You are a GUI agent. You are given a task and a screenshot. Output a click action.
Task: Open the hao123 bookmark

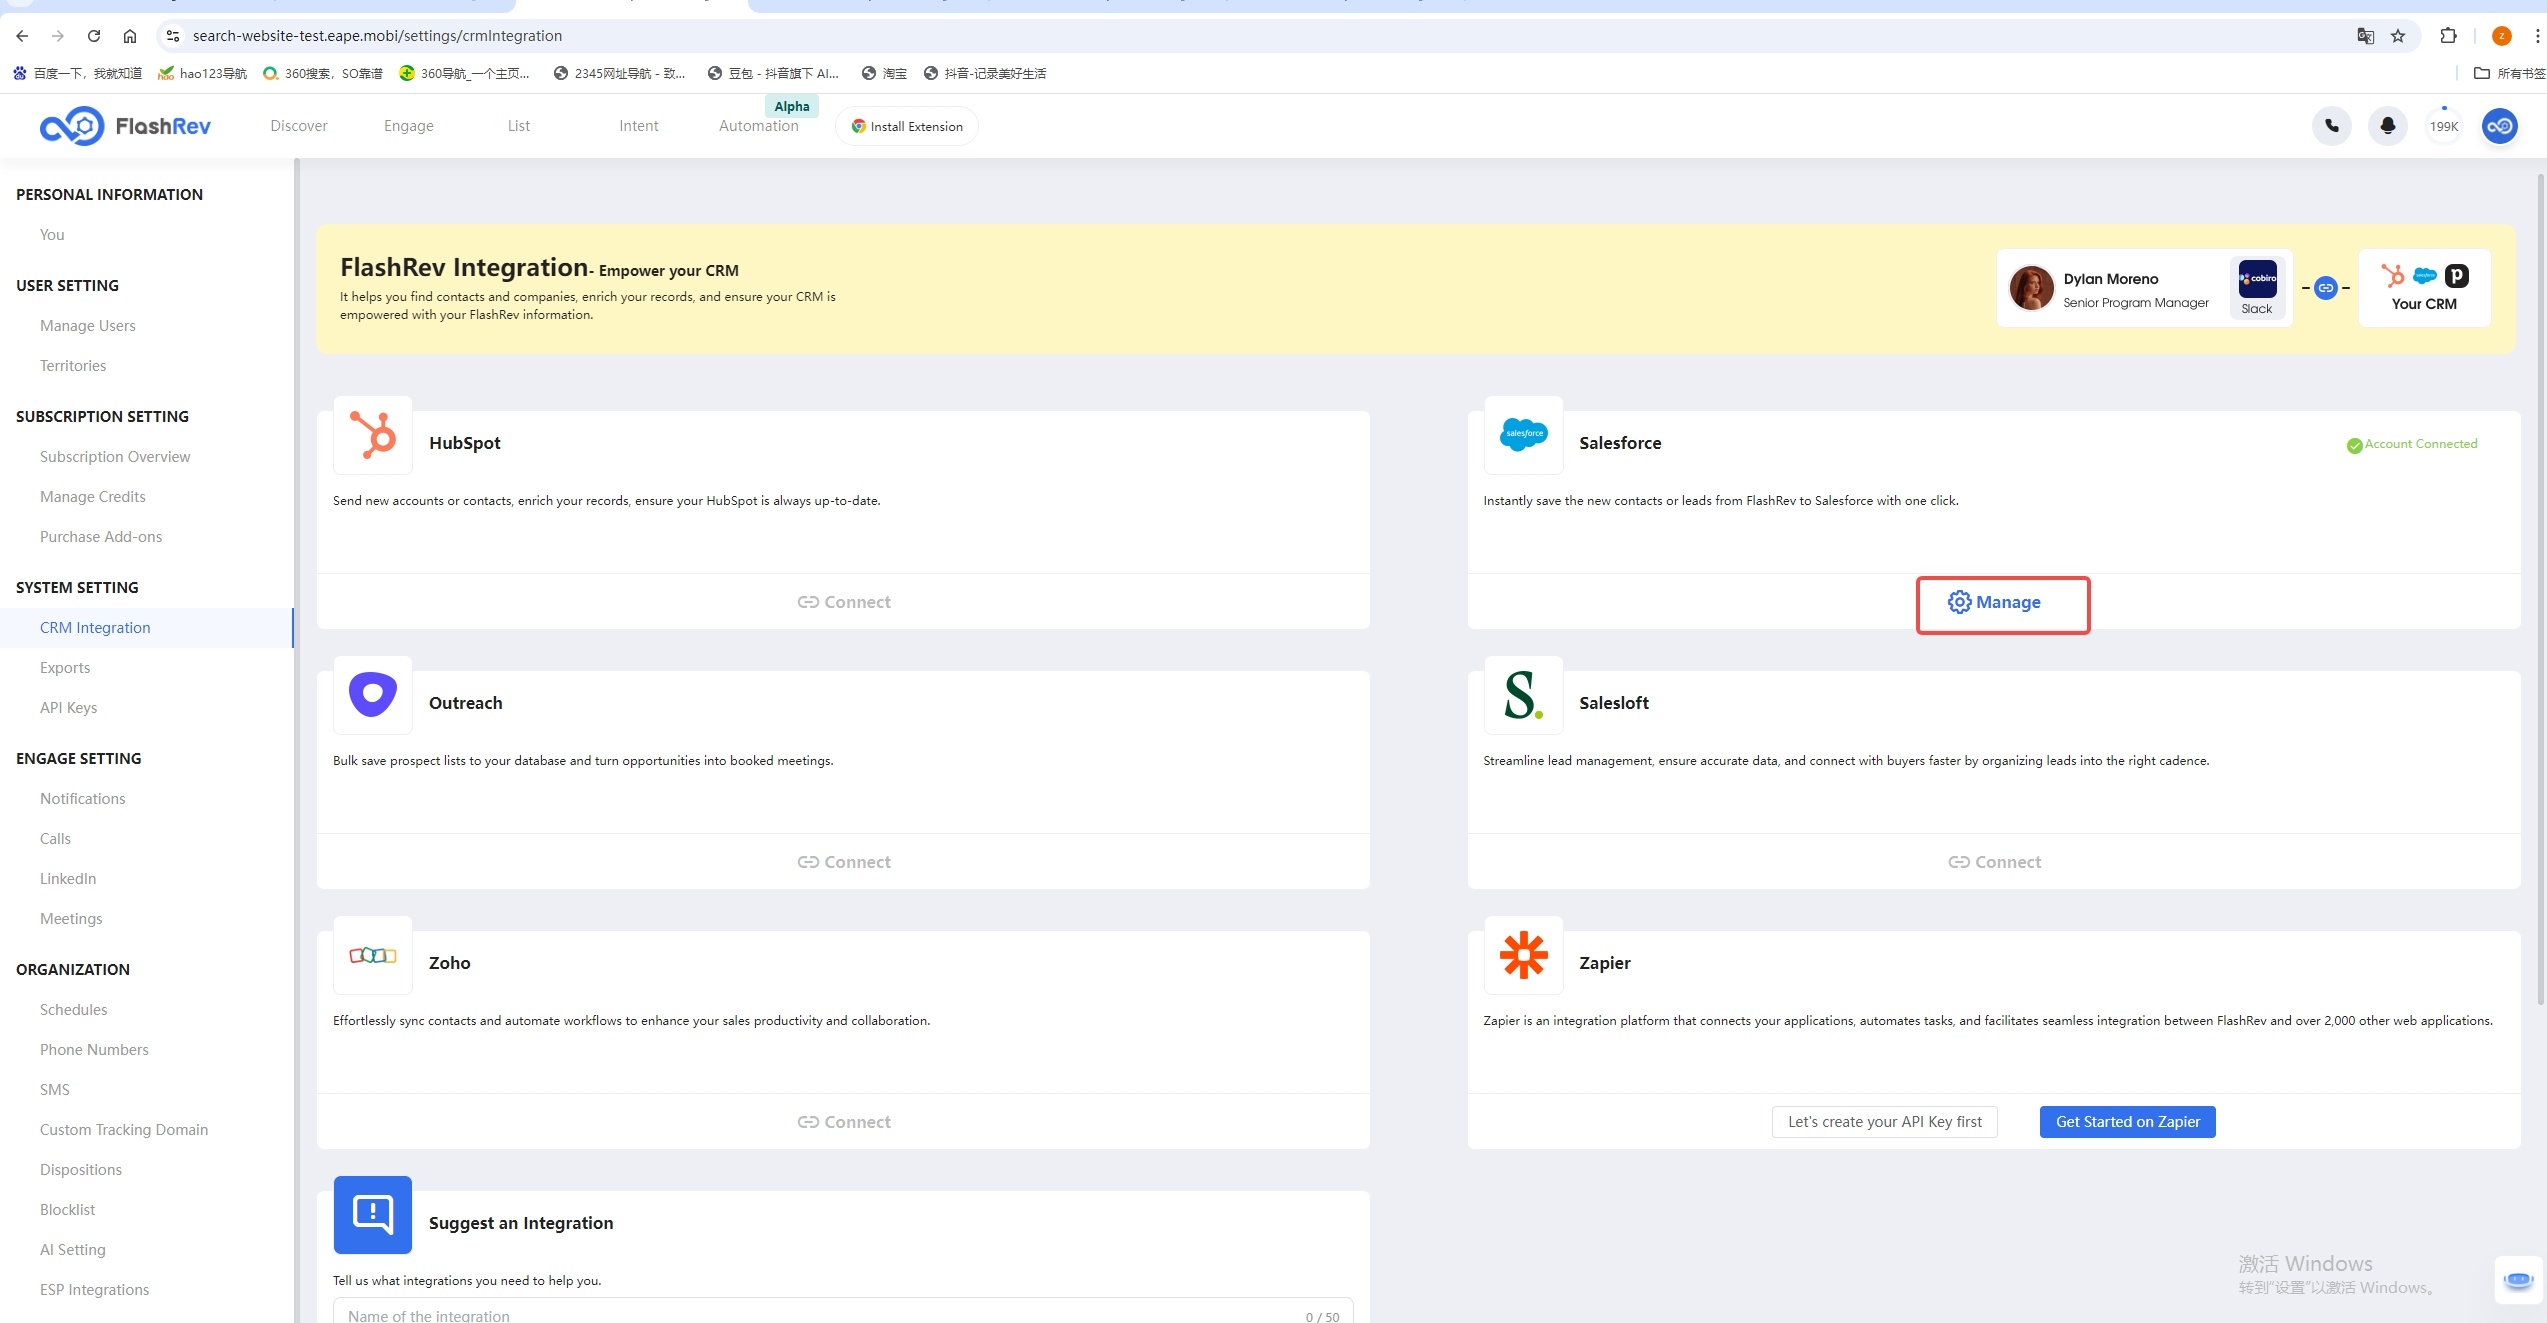tap(203, 73)
